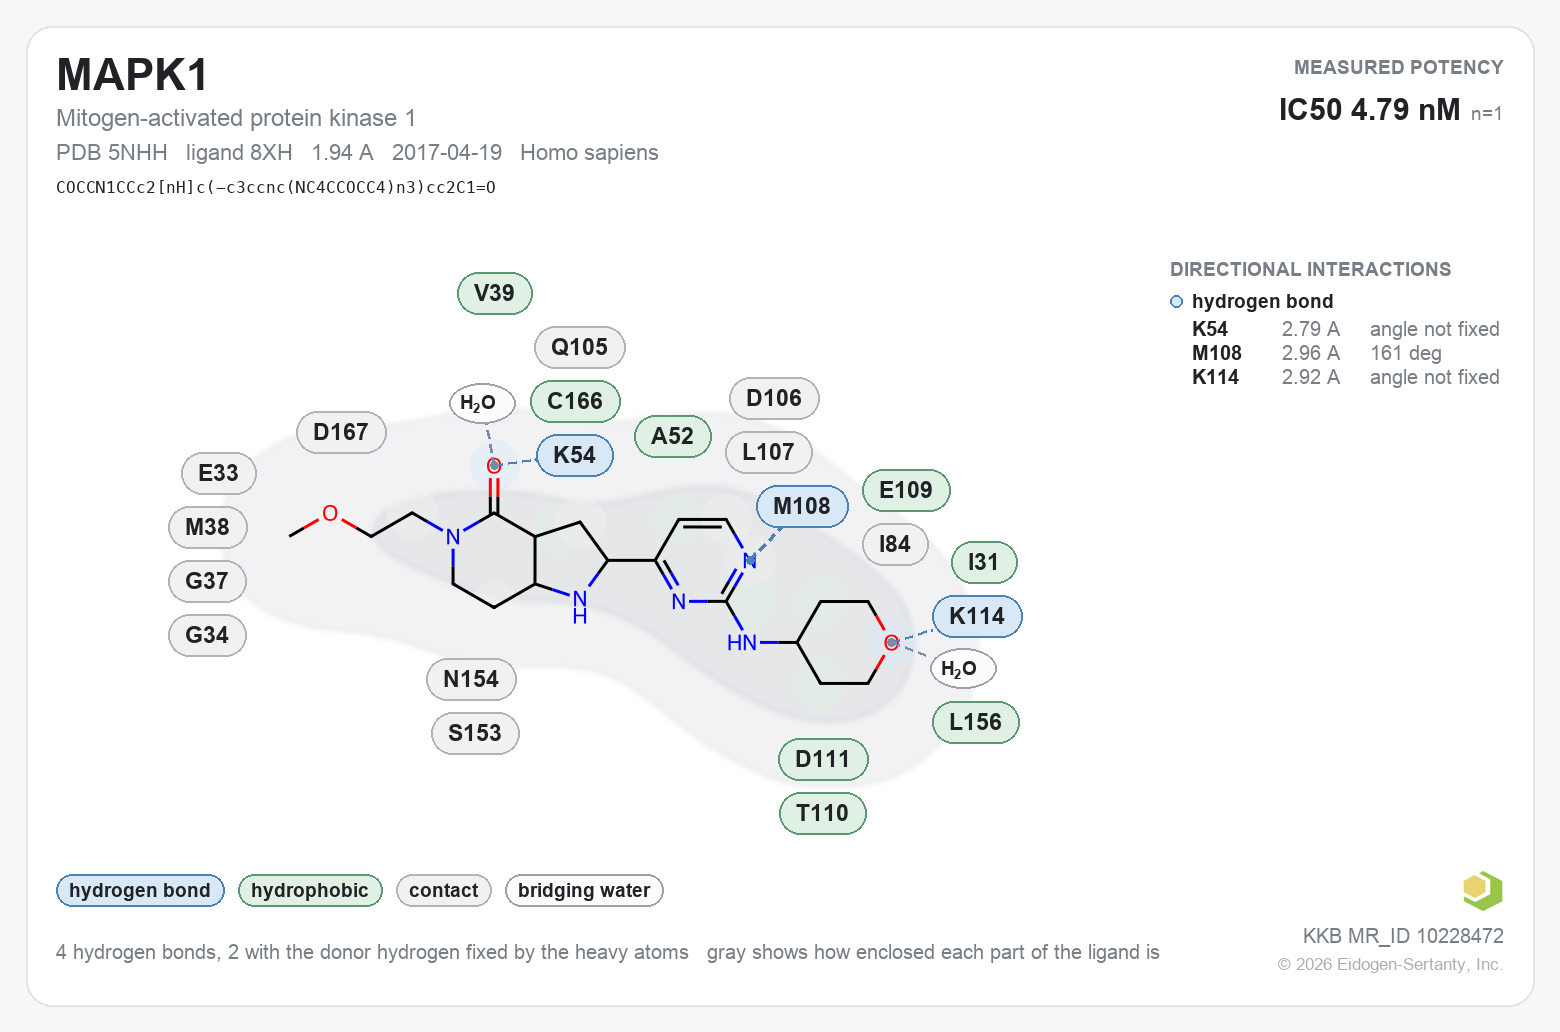The image size is (1560, 1032).
Task: Click the KKB MR_ID 10228472 text
Action: pos(1403,937)
